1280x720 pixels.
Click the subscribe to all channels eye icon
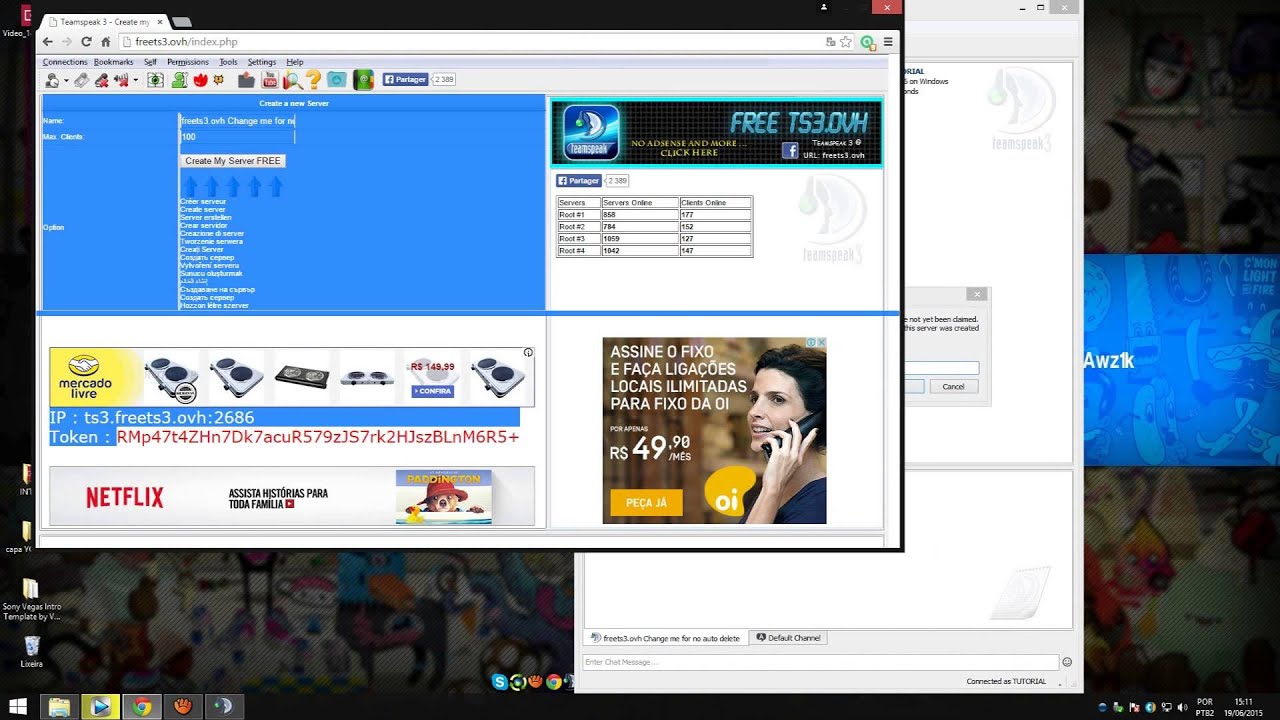(x=155, y=80)
